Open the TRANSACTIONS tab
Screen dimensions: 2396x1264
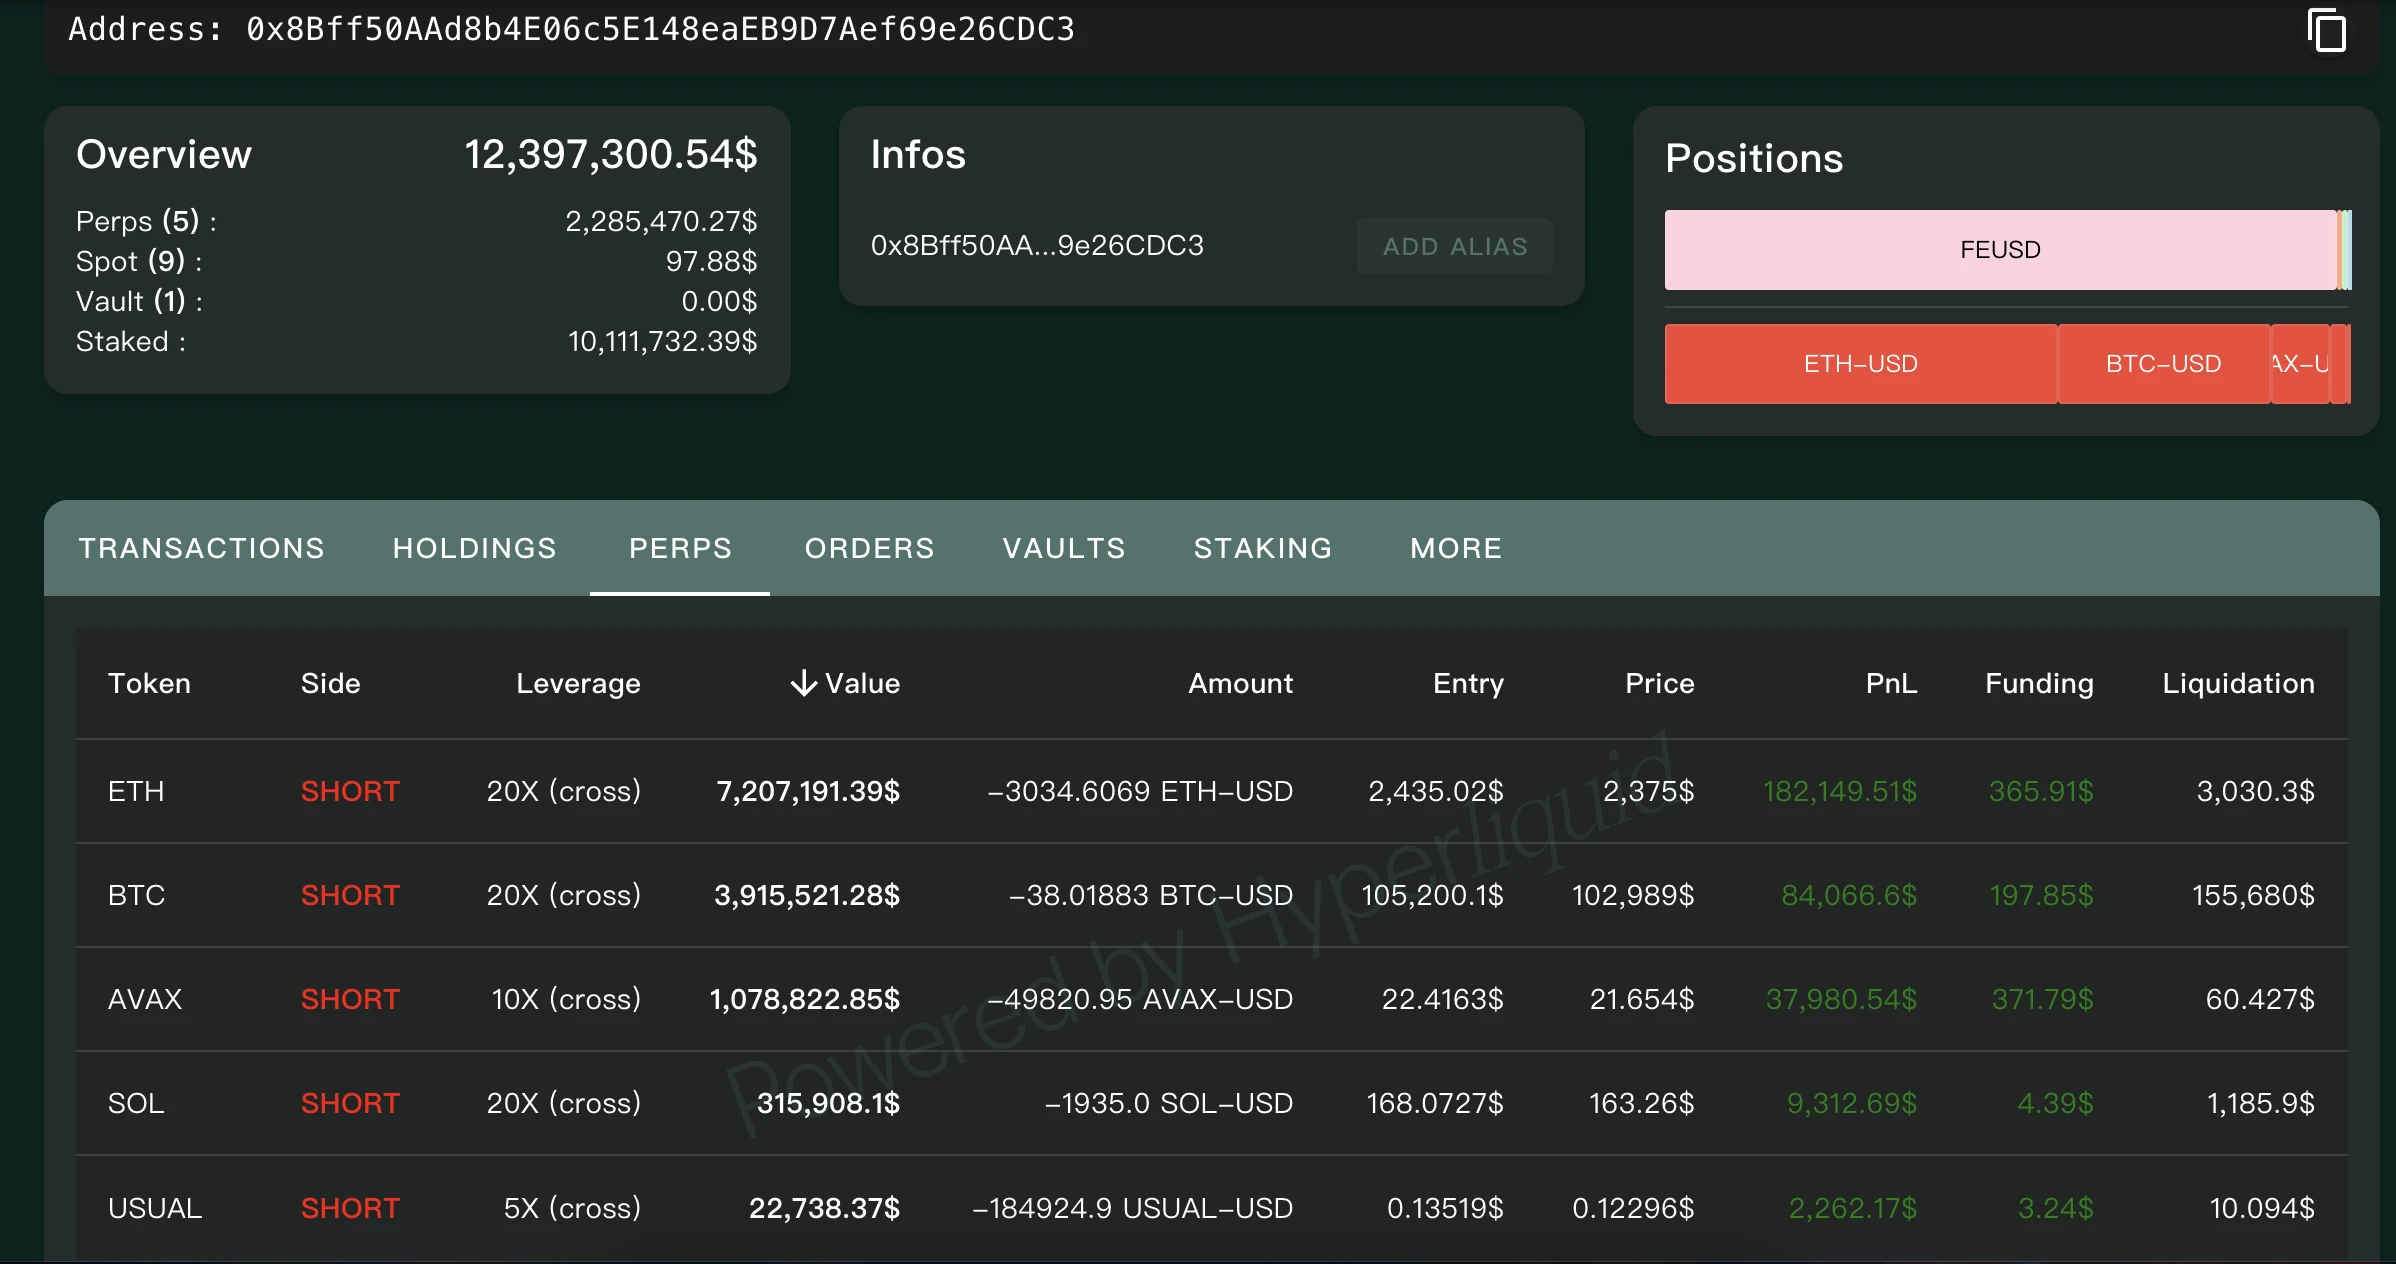(x=202, y=548)
